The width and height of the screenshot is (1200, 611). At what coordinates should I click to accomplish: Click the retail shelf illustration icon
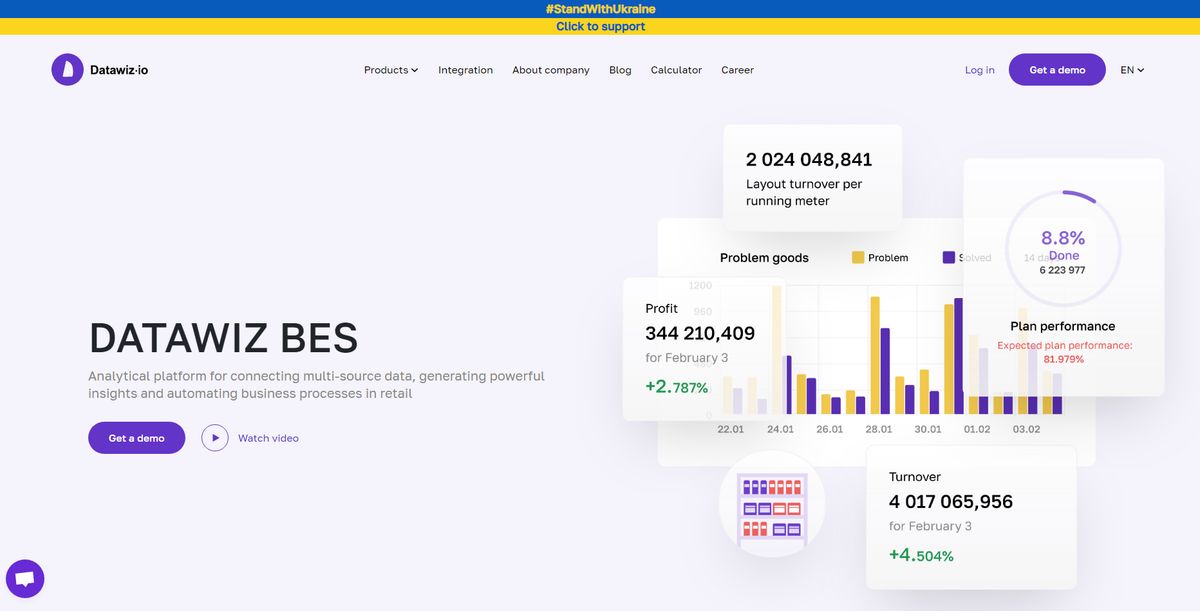pyautogui.click(x=772, y=504)
